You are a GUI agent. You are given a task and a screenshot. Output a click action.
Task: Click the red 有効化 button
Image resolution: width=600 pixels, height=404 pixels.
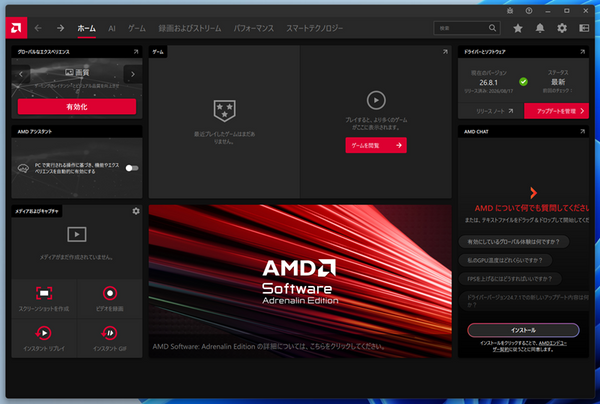click(x=77, y=107)
